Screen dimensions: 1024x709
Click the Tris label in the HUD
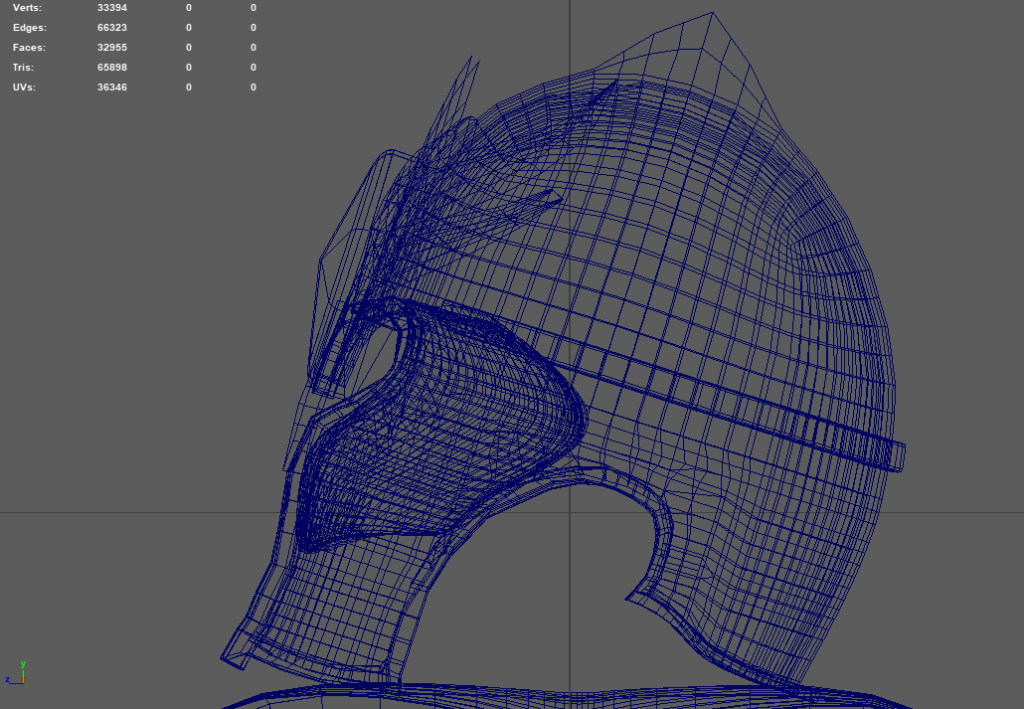coord(24,68)
